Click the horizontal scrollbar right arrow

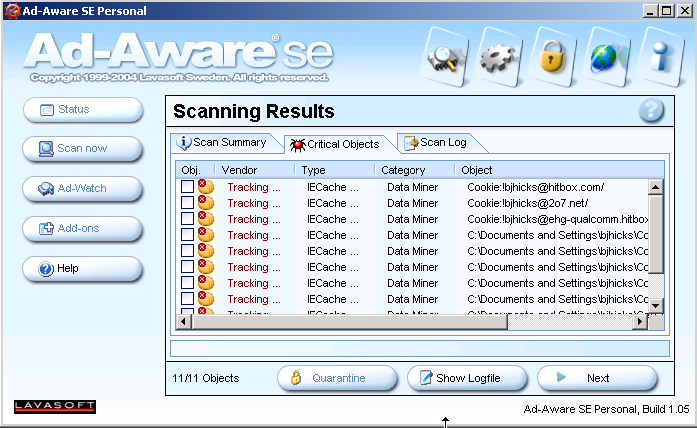click(x=640, y=321)
